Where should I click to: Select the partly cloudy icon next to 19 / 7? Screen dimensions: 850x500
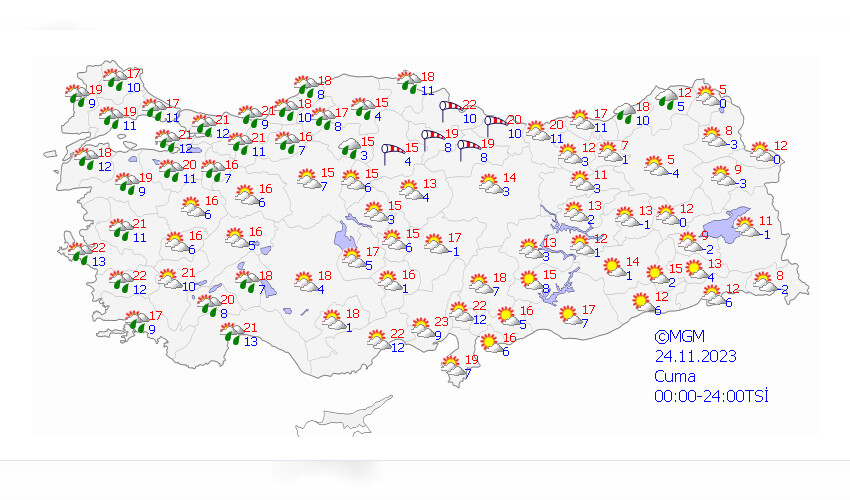pyautogui.click(x=453, y=366)
